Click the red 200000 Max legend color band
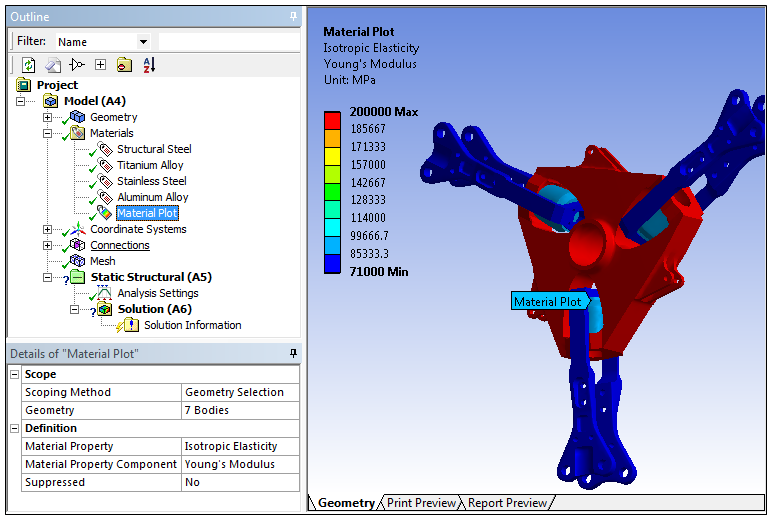Viewport: 772px width, 520px height. tap(332, 119)
